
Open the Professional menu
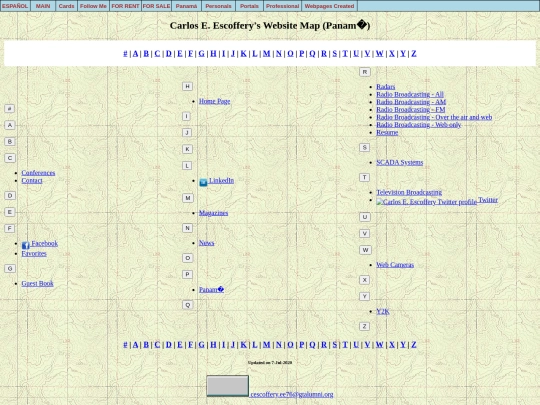(282, 6)
